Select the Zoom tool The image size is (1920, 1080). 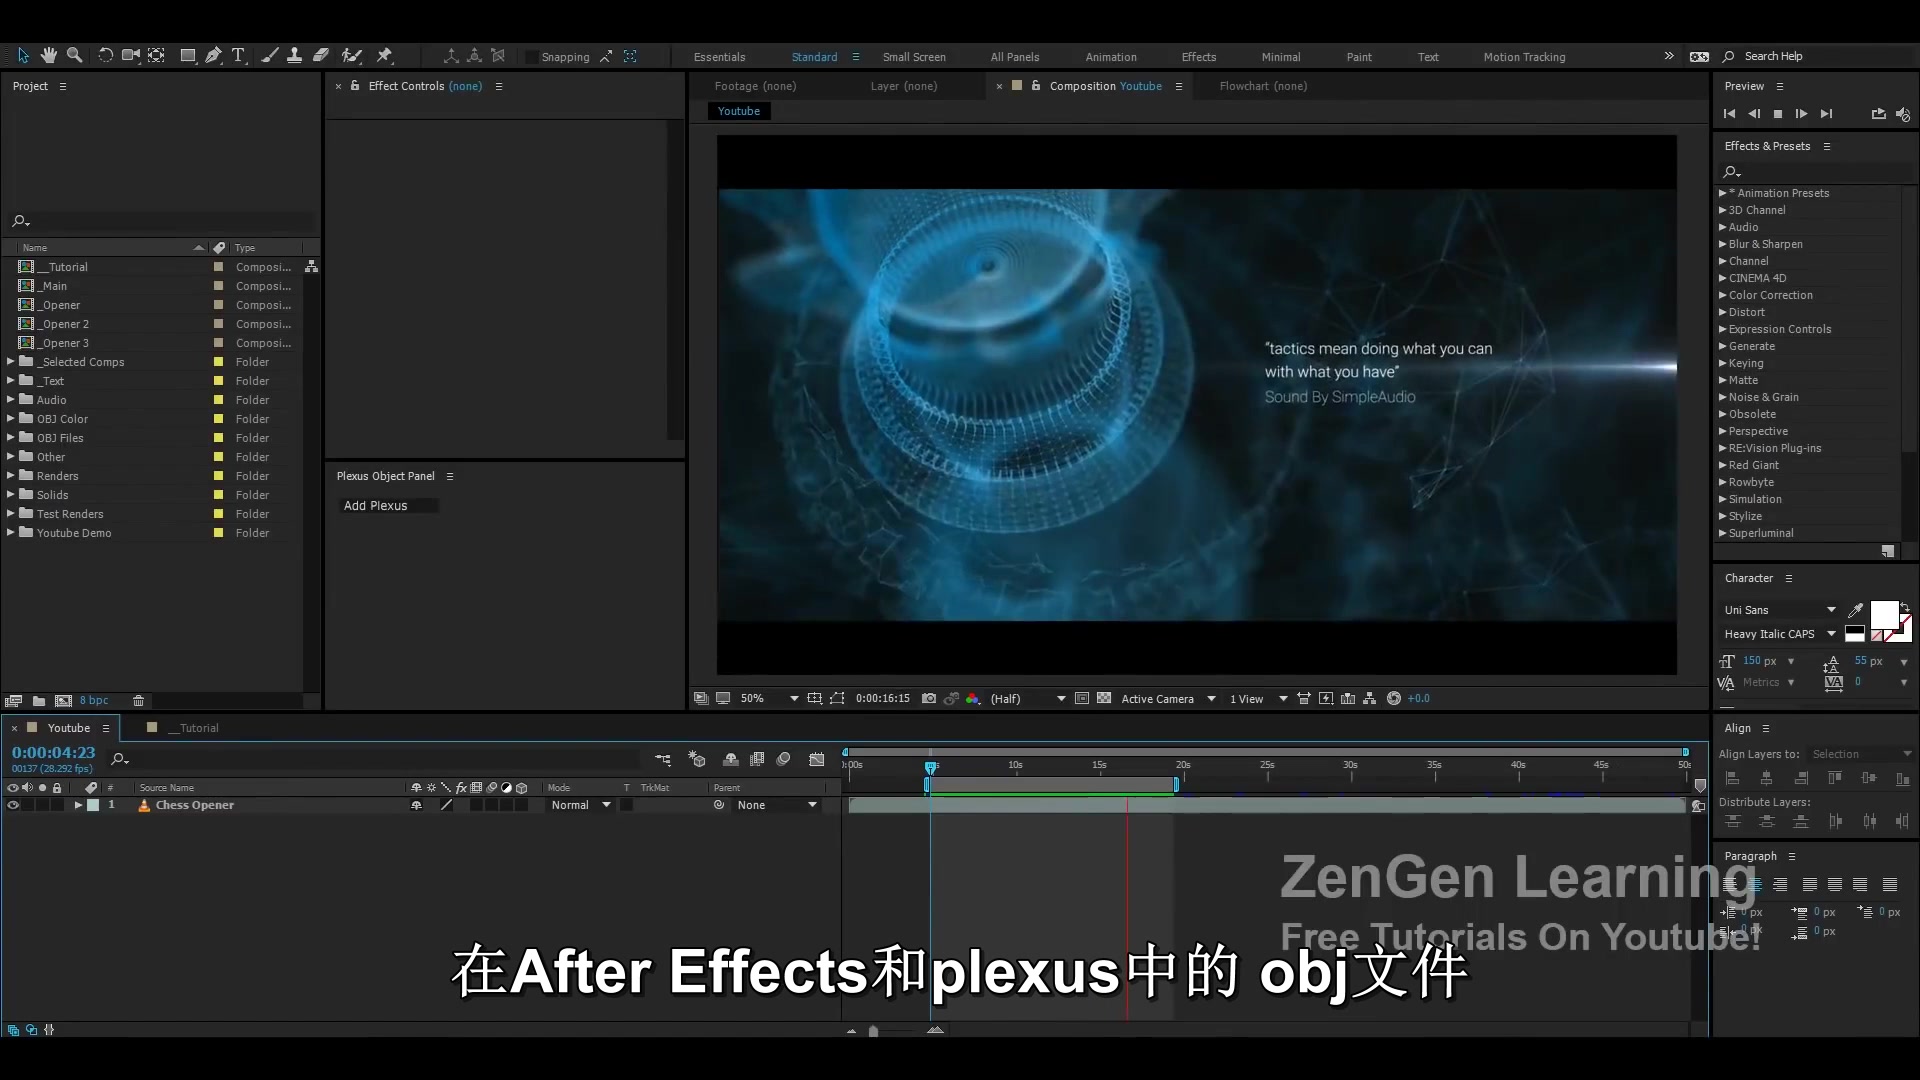75,55
